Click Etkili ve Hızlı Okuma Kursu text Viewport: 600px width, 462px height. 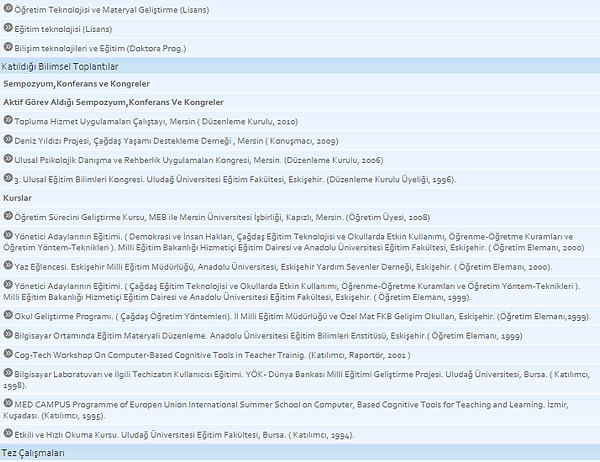pos(184,435)
